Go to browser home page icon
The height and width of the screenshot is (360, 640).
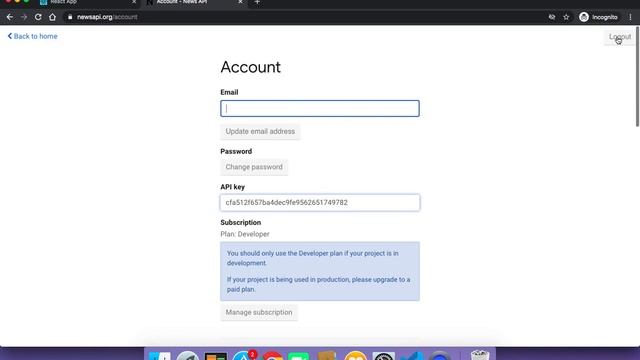click(52, 17)
